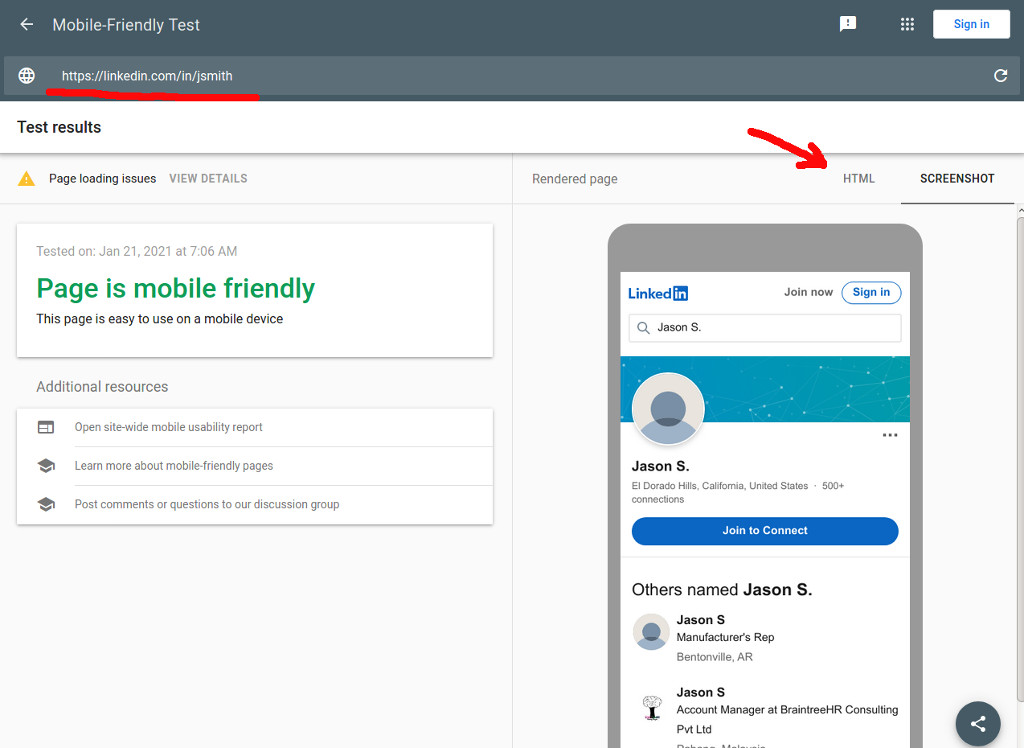1024x748 pixels.
Task: Click the Others named Jason S. heading
Action: coord(722,590)
